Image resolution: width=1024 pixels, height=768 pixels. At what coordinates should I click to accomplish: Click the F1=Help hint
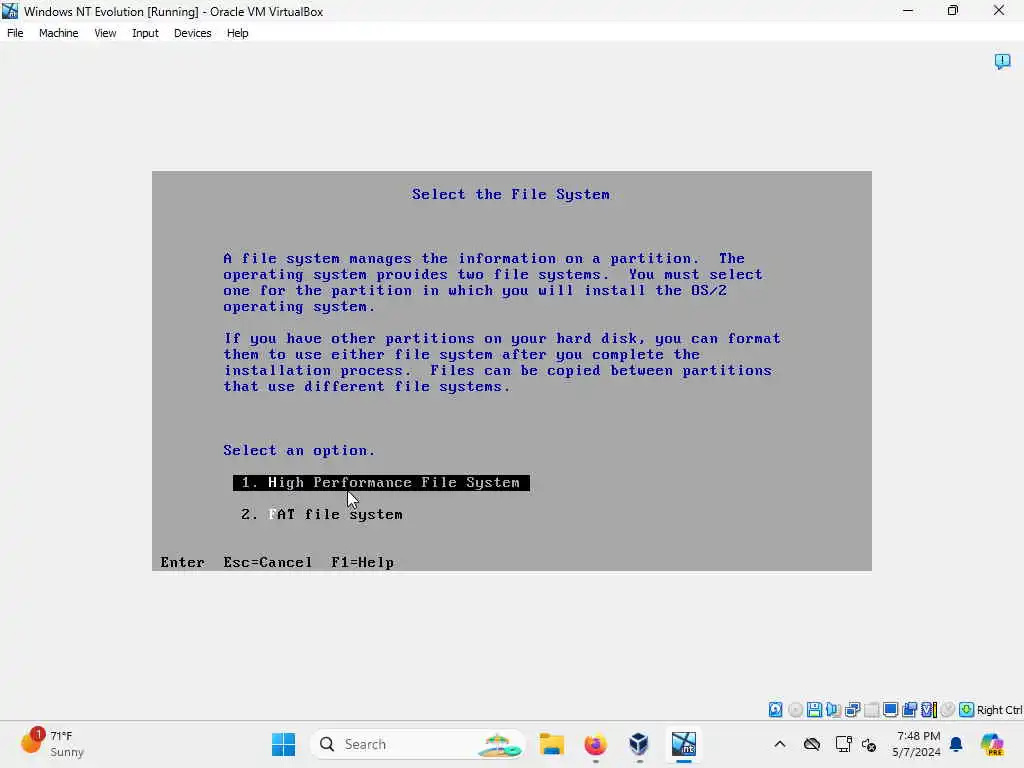tap(362, 562)
